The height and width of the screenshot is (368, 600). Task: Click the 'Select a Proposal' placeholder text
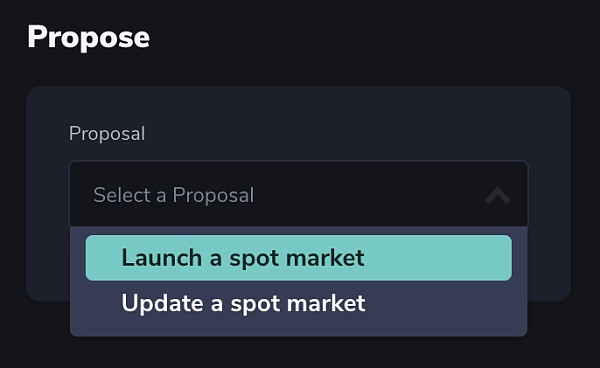click(174, 195)
